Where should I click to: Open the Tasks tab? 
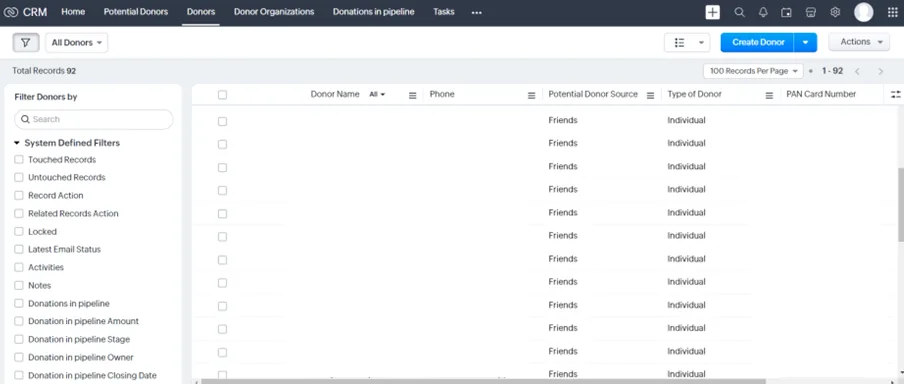[x=444, y=12]
